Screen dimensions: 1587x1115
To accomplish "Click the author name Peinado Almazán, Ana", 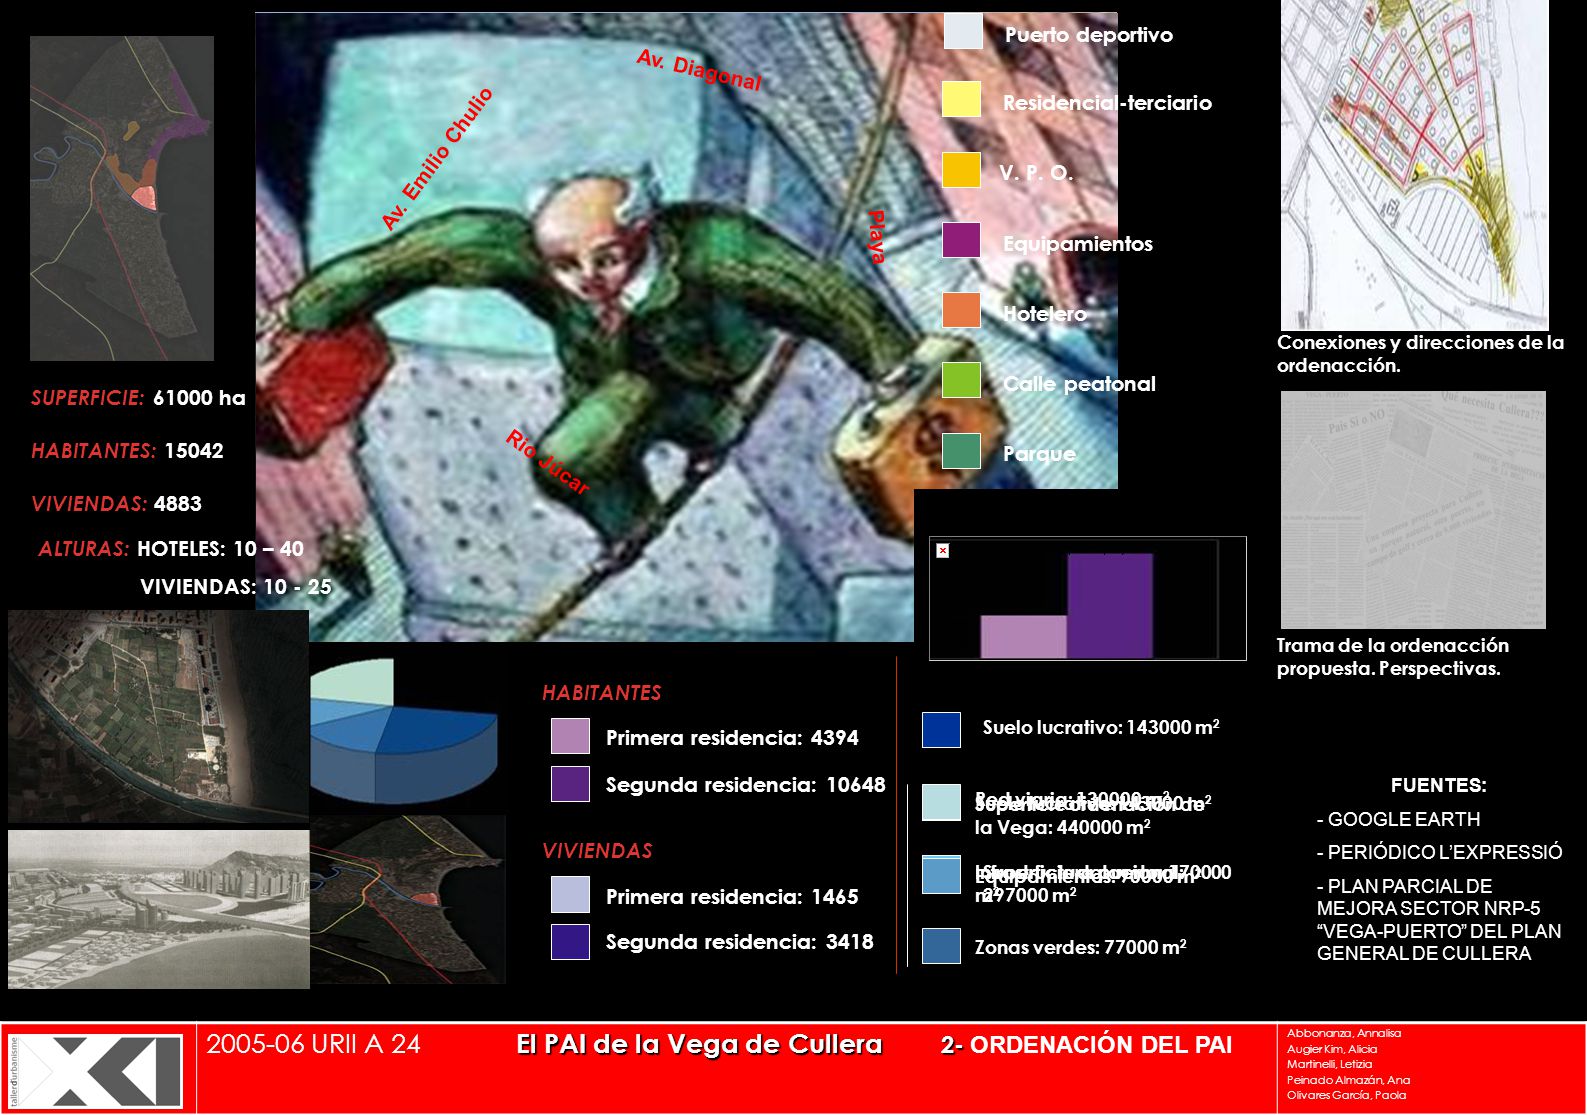I will point(1348,1080).
